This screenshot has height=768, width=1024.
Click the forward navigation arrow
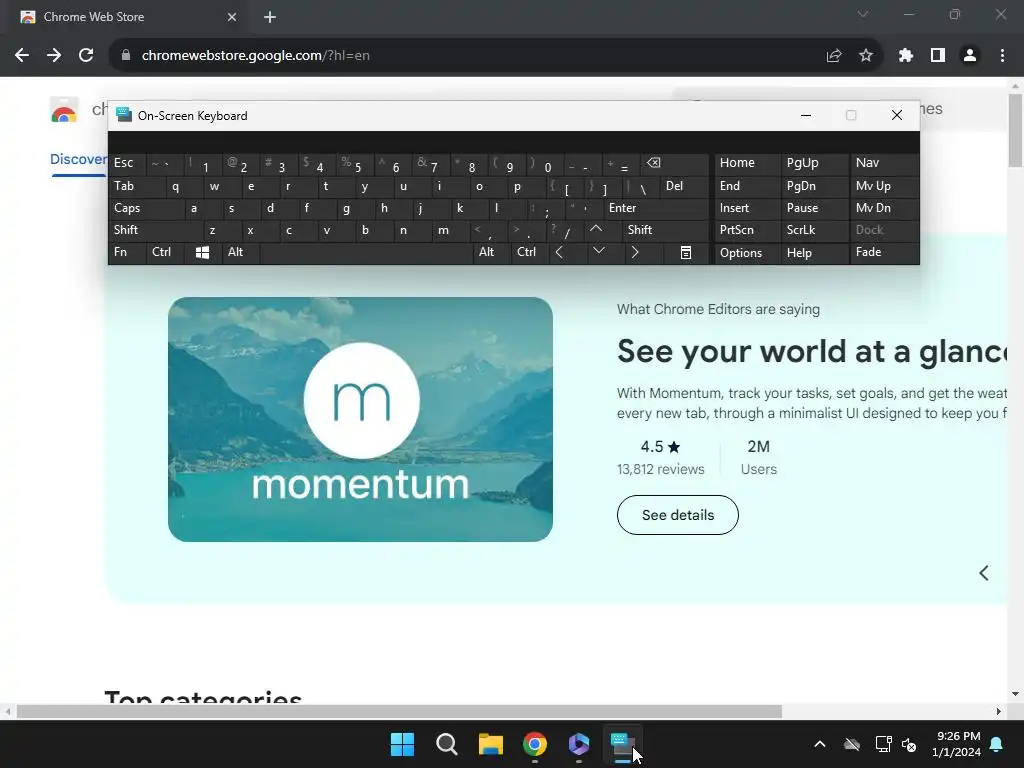click(54, 56)
